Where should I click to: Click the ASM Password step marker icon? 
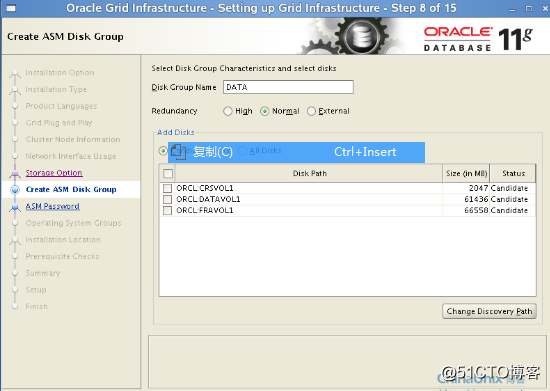(15, 207)
